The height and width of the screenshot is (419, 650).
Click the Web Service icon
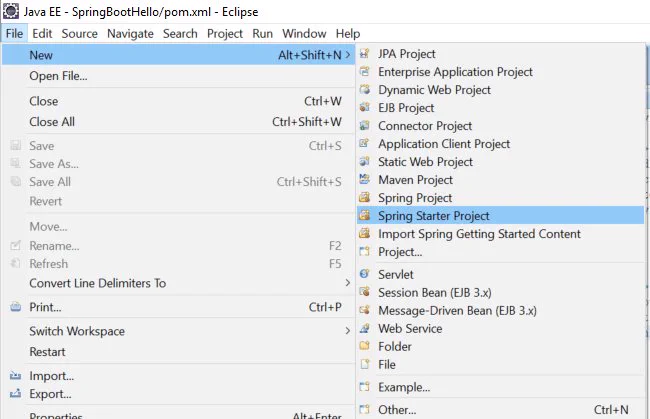point(364,328)
